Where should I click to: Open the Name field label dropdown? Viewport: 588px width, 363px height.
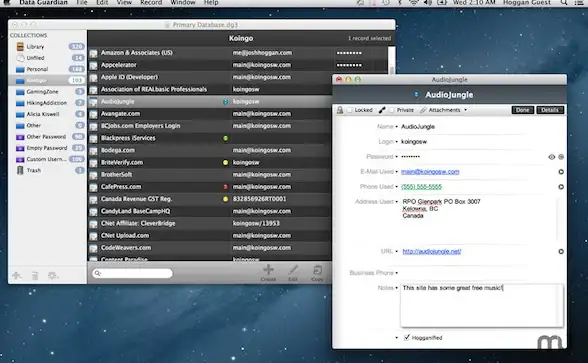(396, 127)
